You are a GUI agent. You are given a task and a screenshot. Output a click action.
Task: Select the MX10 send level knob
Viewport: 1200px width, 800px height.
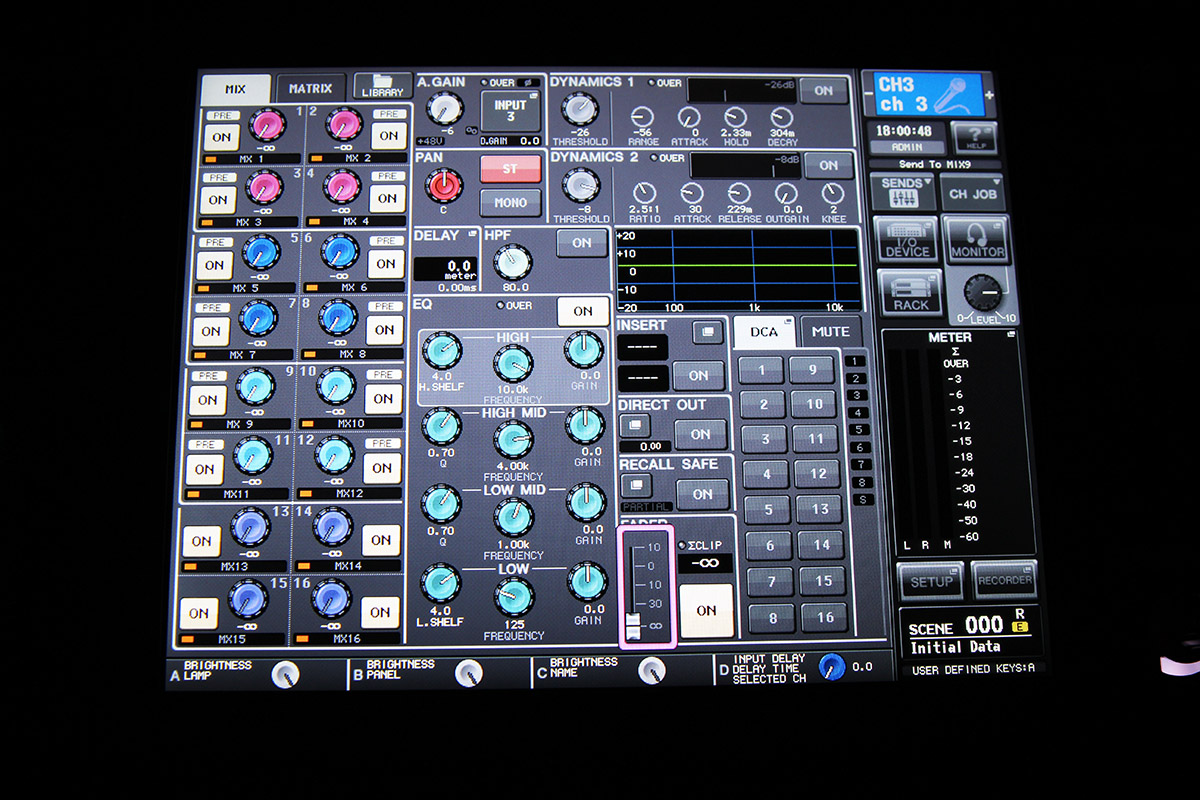(x=335, y=387)
